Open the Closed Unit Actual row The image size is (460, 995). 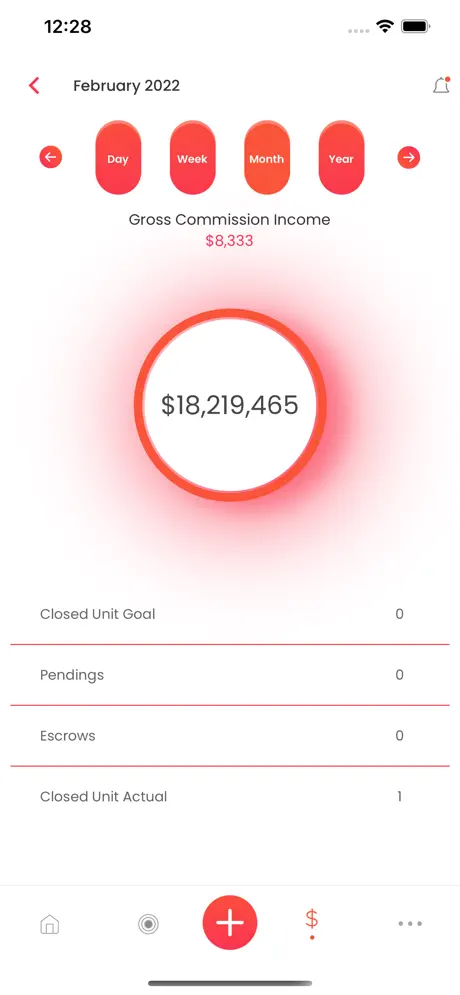point(230,797)
